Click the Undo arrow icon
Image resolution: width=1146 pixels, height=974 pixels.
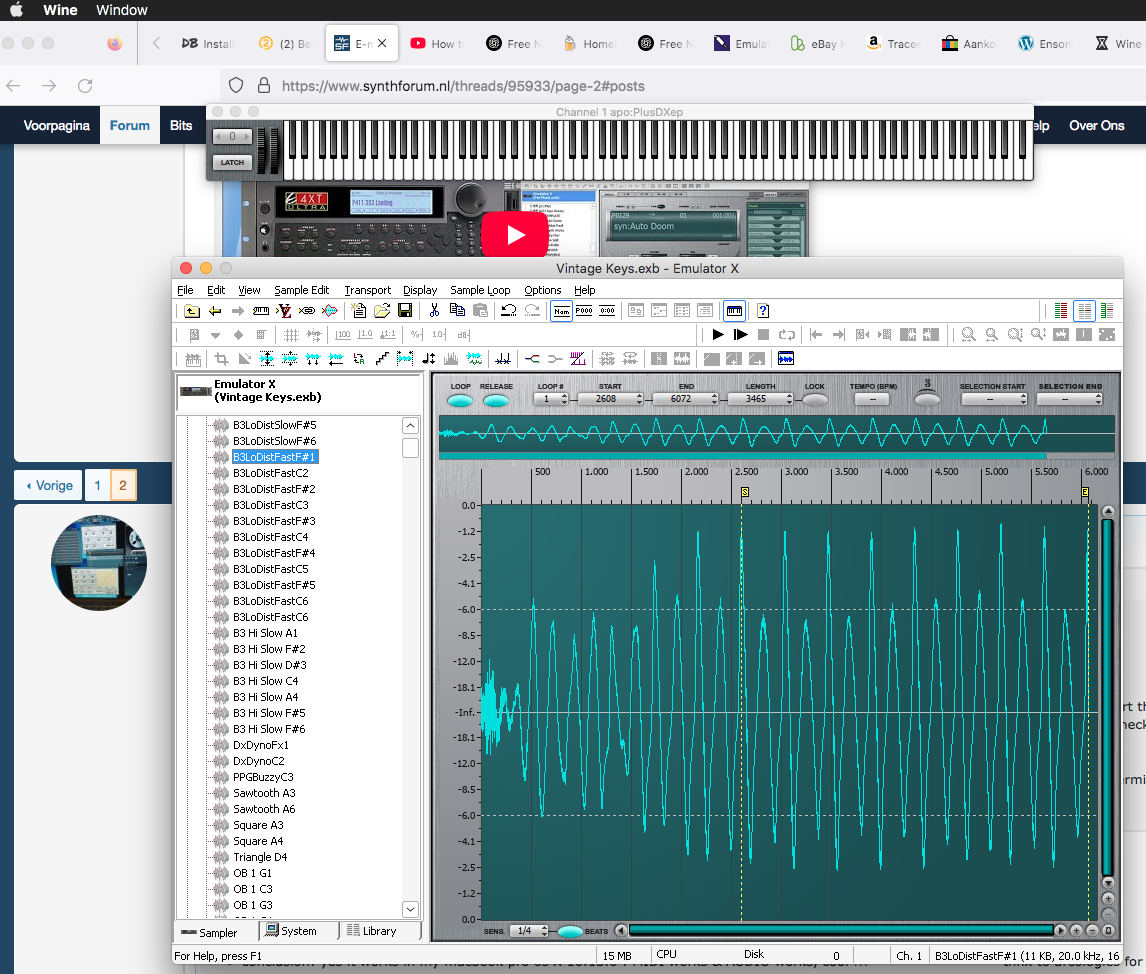(x=509, y=311)
